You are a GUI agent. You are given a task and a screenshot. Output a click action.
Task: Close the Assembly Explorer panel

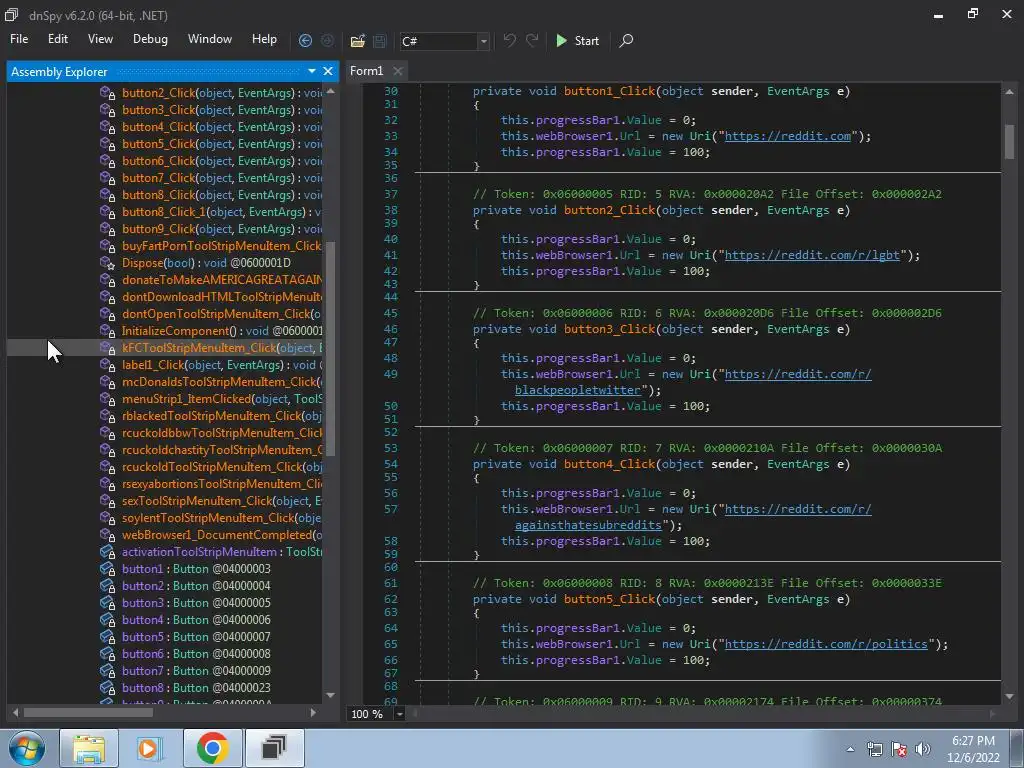coord(328,71)
